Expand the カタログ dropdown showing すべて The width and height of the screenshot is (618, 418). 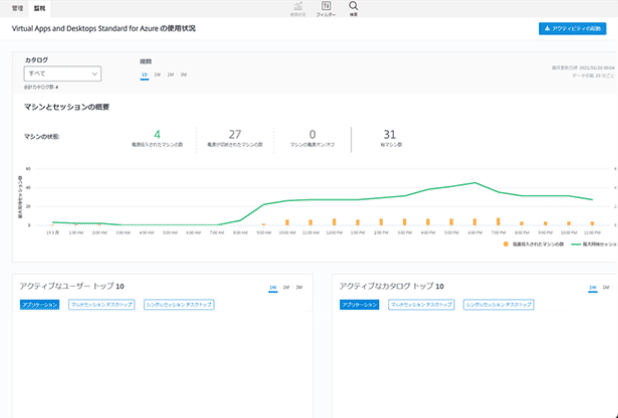coord(62,73)
